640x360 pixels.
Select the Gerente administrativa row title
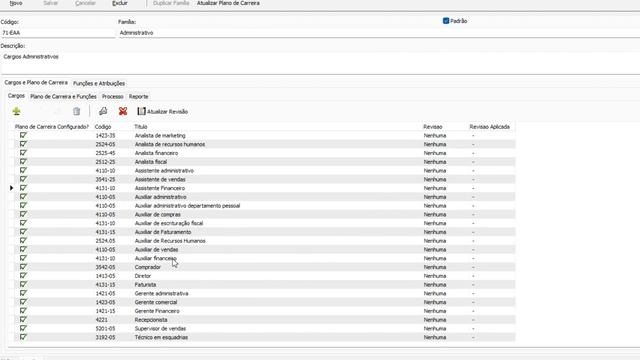161,293
